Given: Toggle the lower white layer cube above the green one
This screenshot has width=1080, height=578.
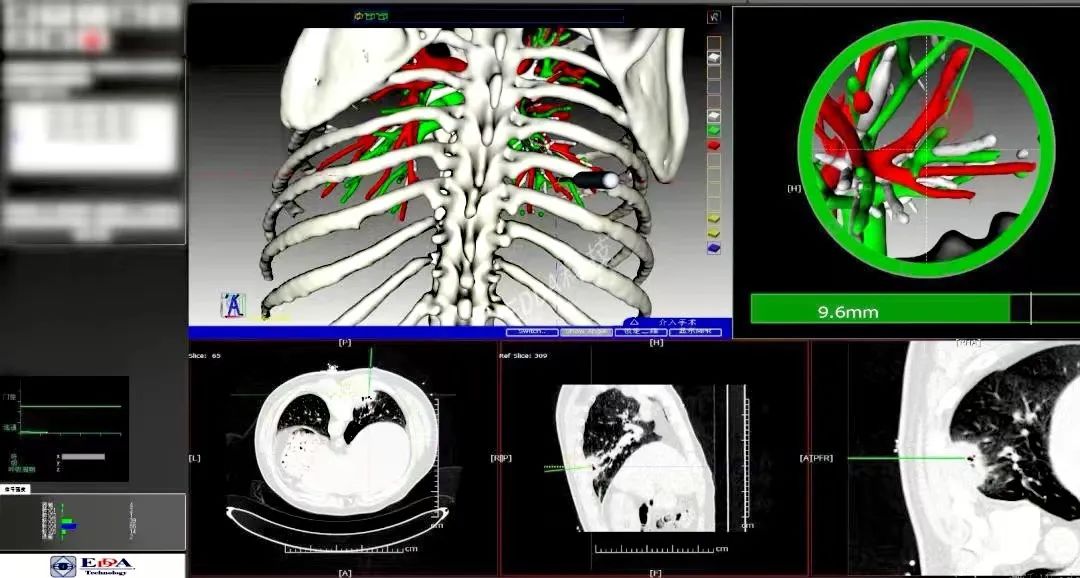Looking at the screenshot, I should click(x=714, y=115).
